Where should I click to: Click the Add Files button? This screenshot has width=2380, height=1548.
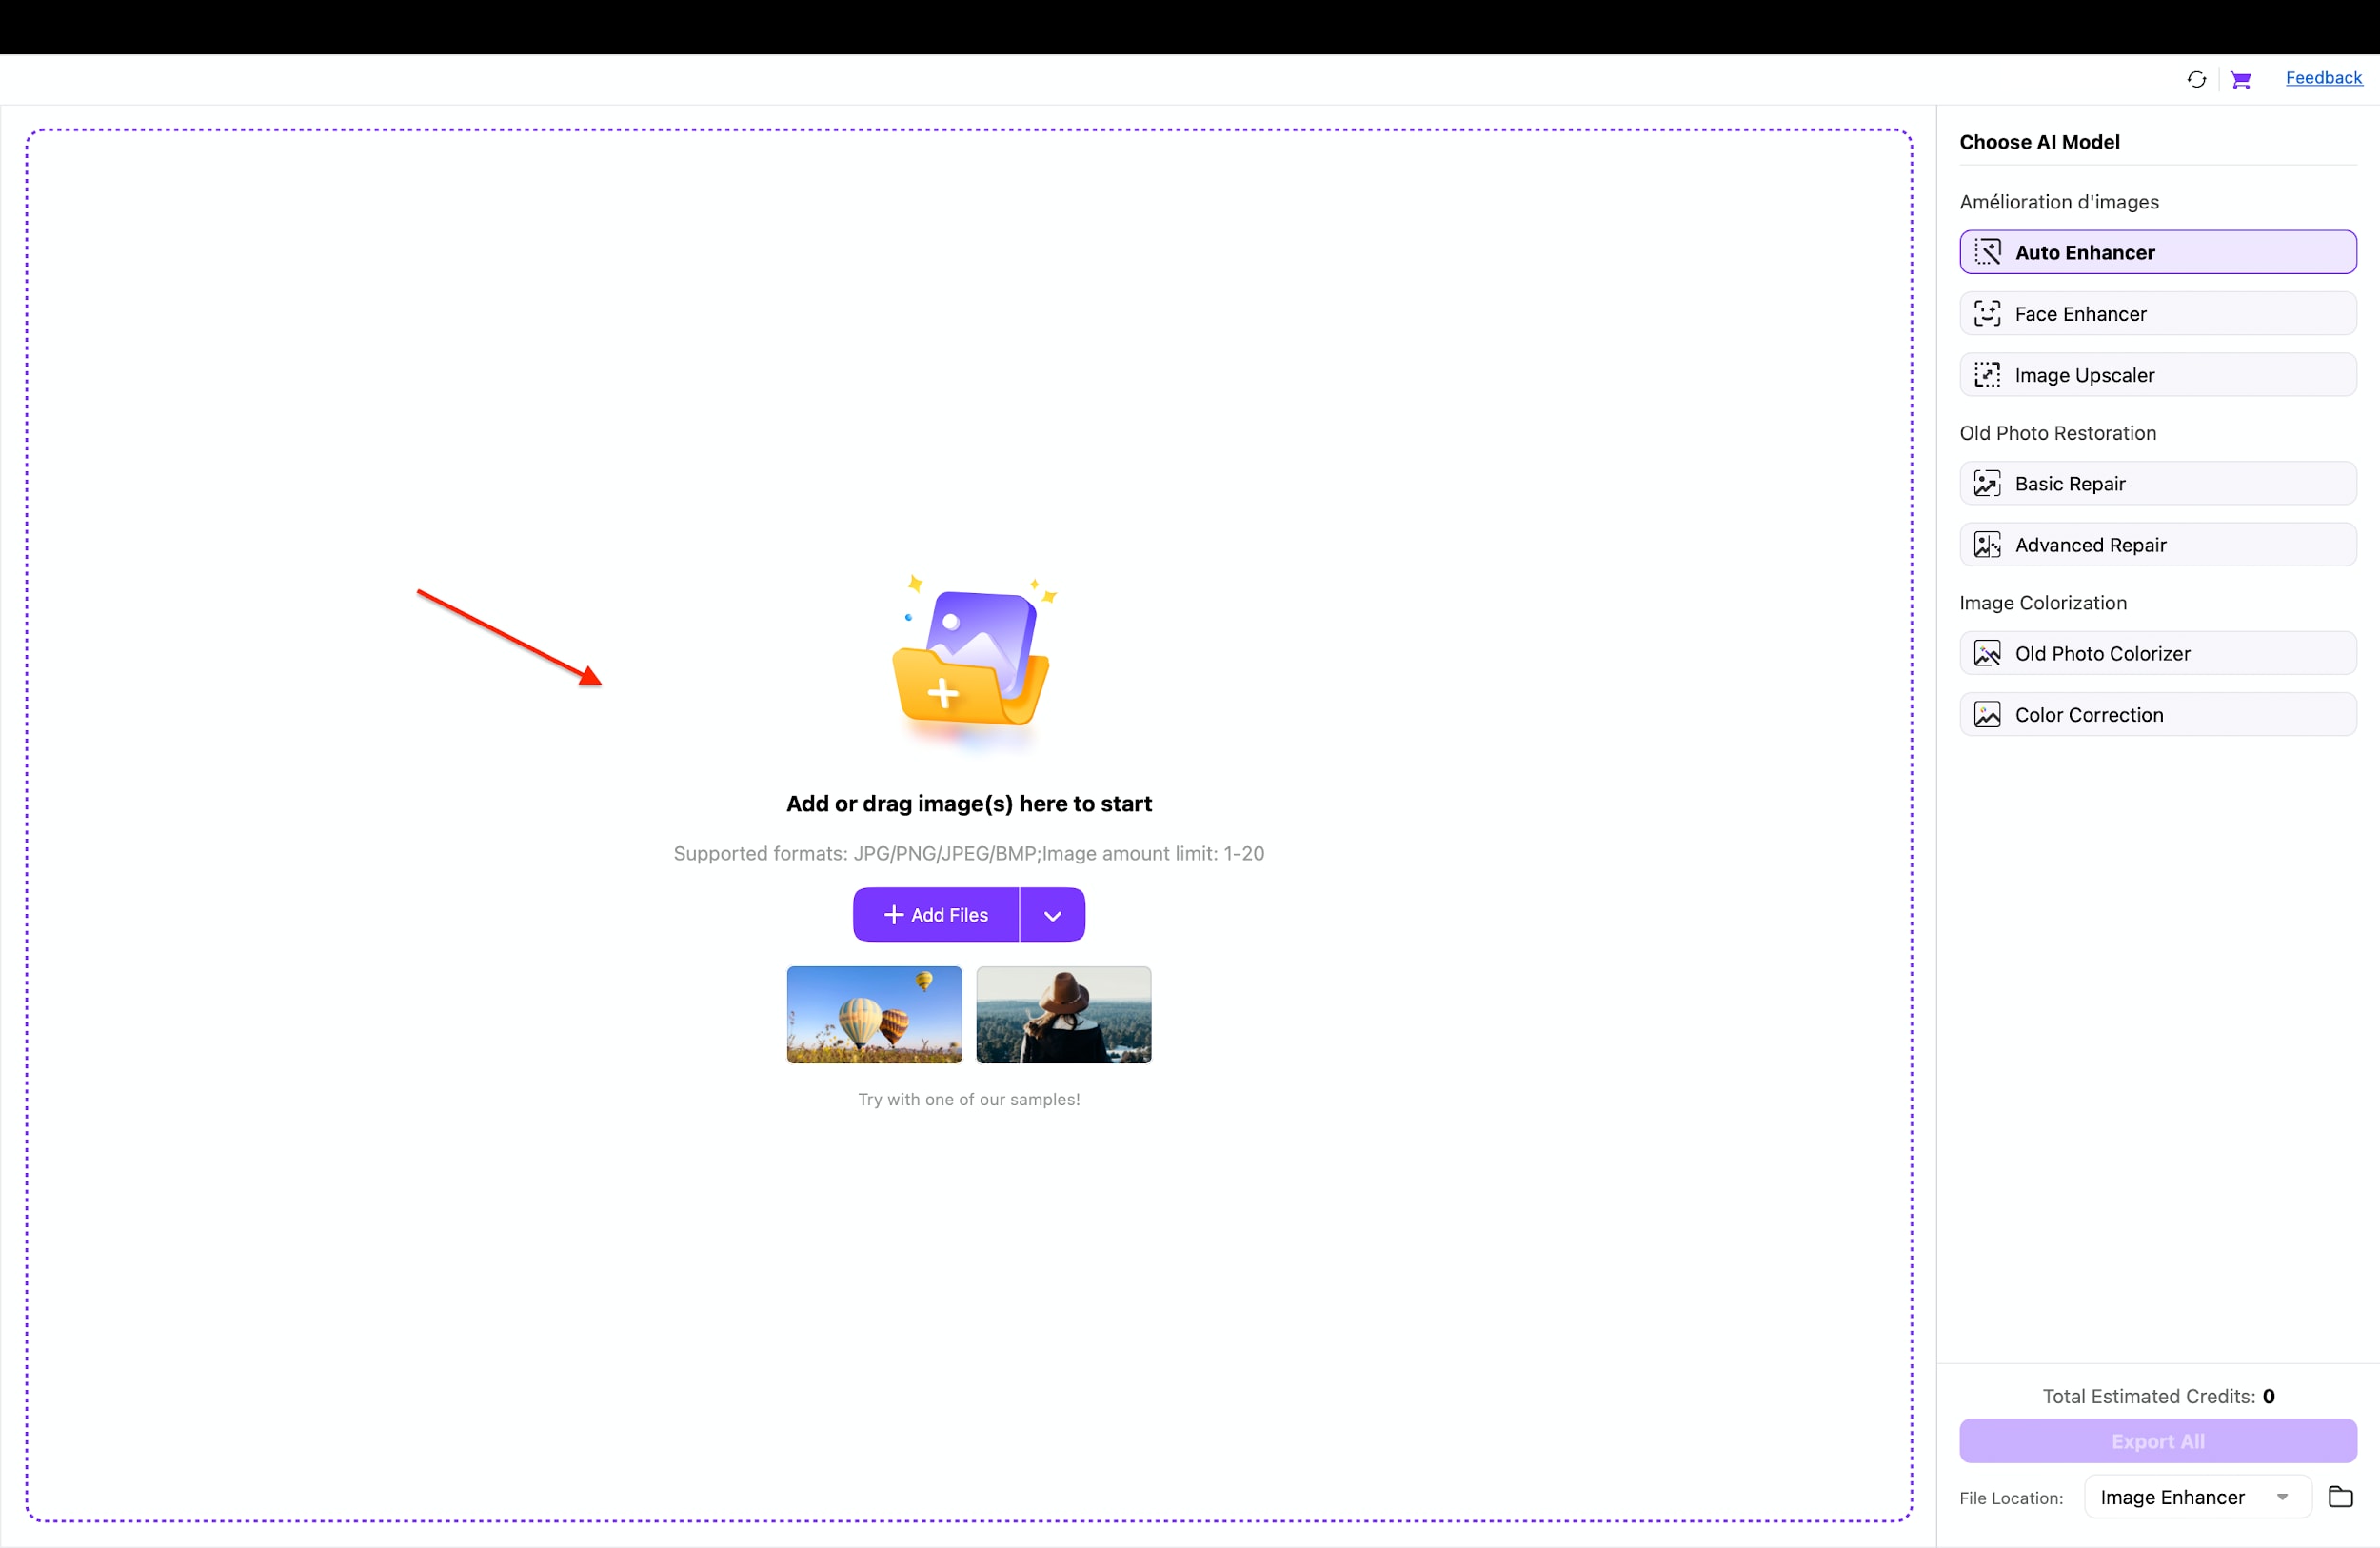(935, 914)
